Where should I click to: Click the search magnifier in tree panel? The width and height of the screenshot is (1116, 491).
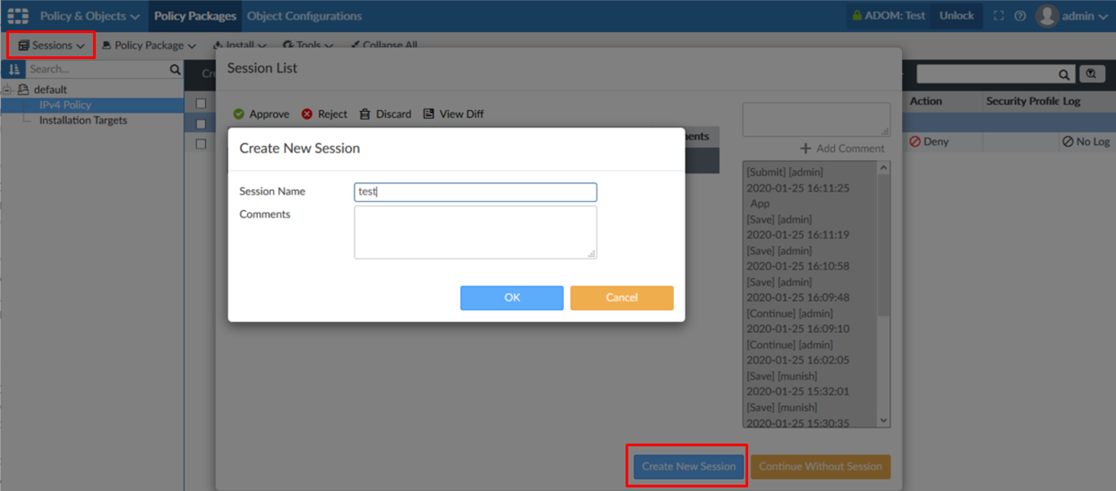pyautogui.click(x=175, y=70)
